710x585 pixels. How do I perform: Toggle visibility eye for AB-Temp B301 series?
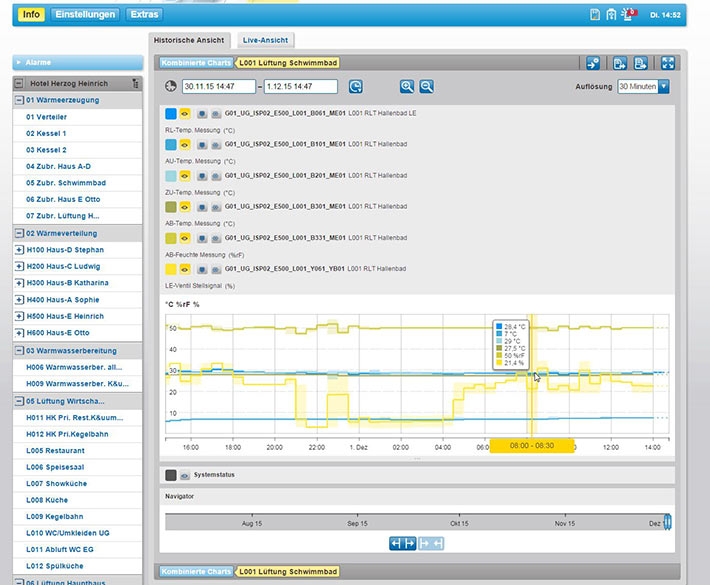pyautogui.click(x=186, y=207)
